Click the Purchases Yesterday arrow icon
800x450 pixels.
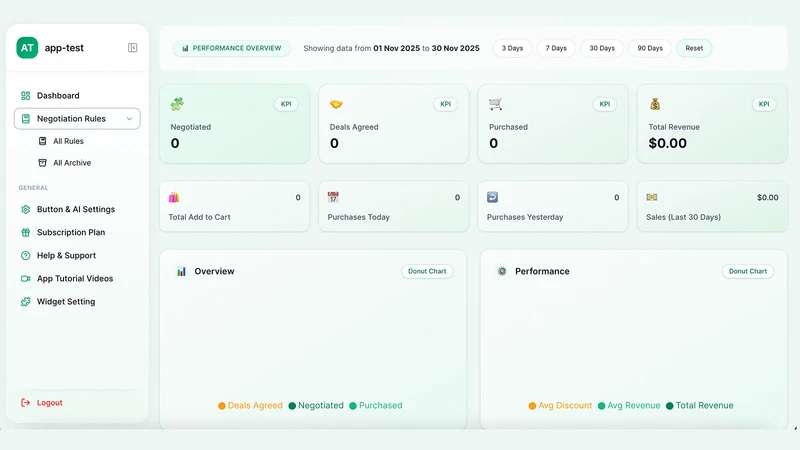tap(492, 197)
